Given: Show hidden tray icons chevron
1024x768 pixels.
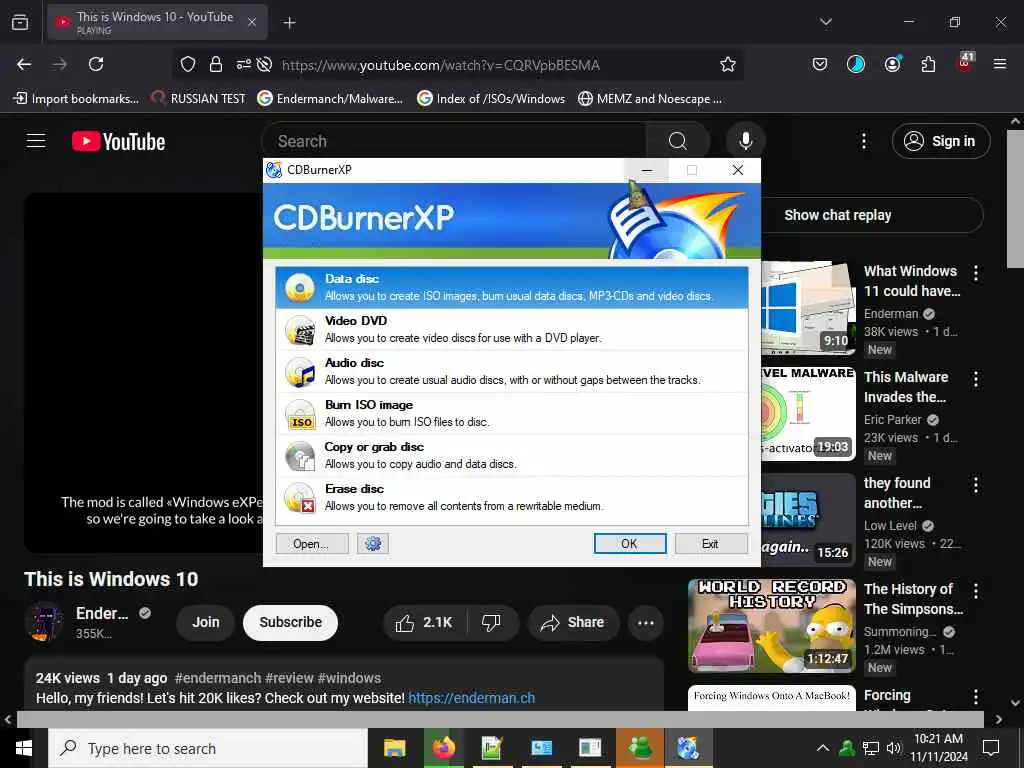Looking at the screenshot, I should tap(823, 748).
